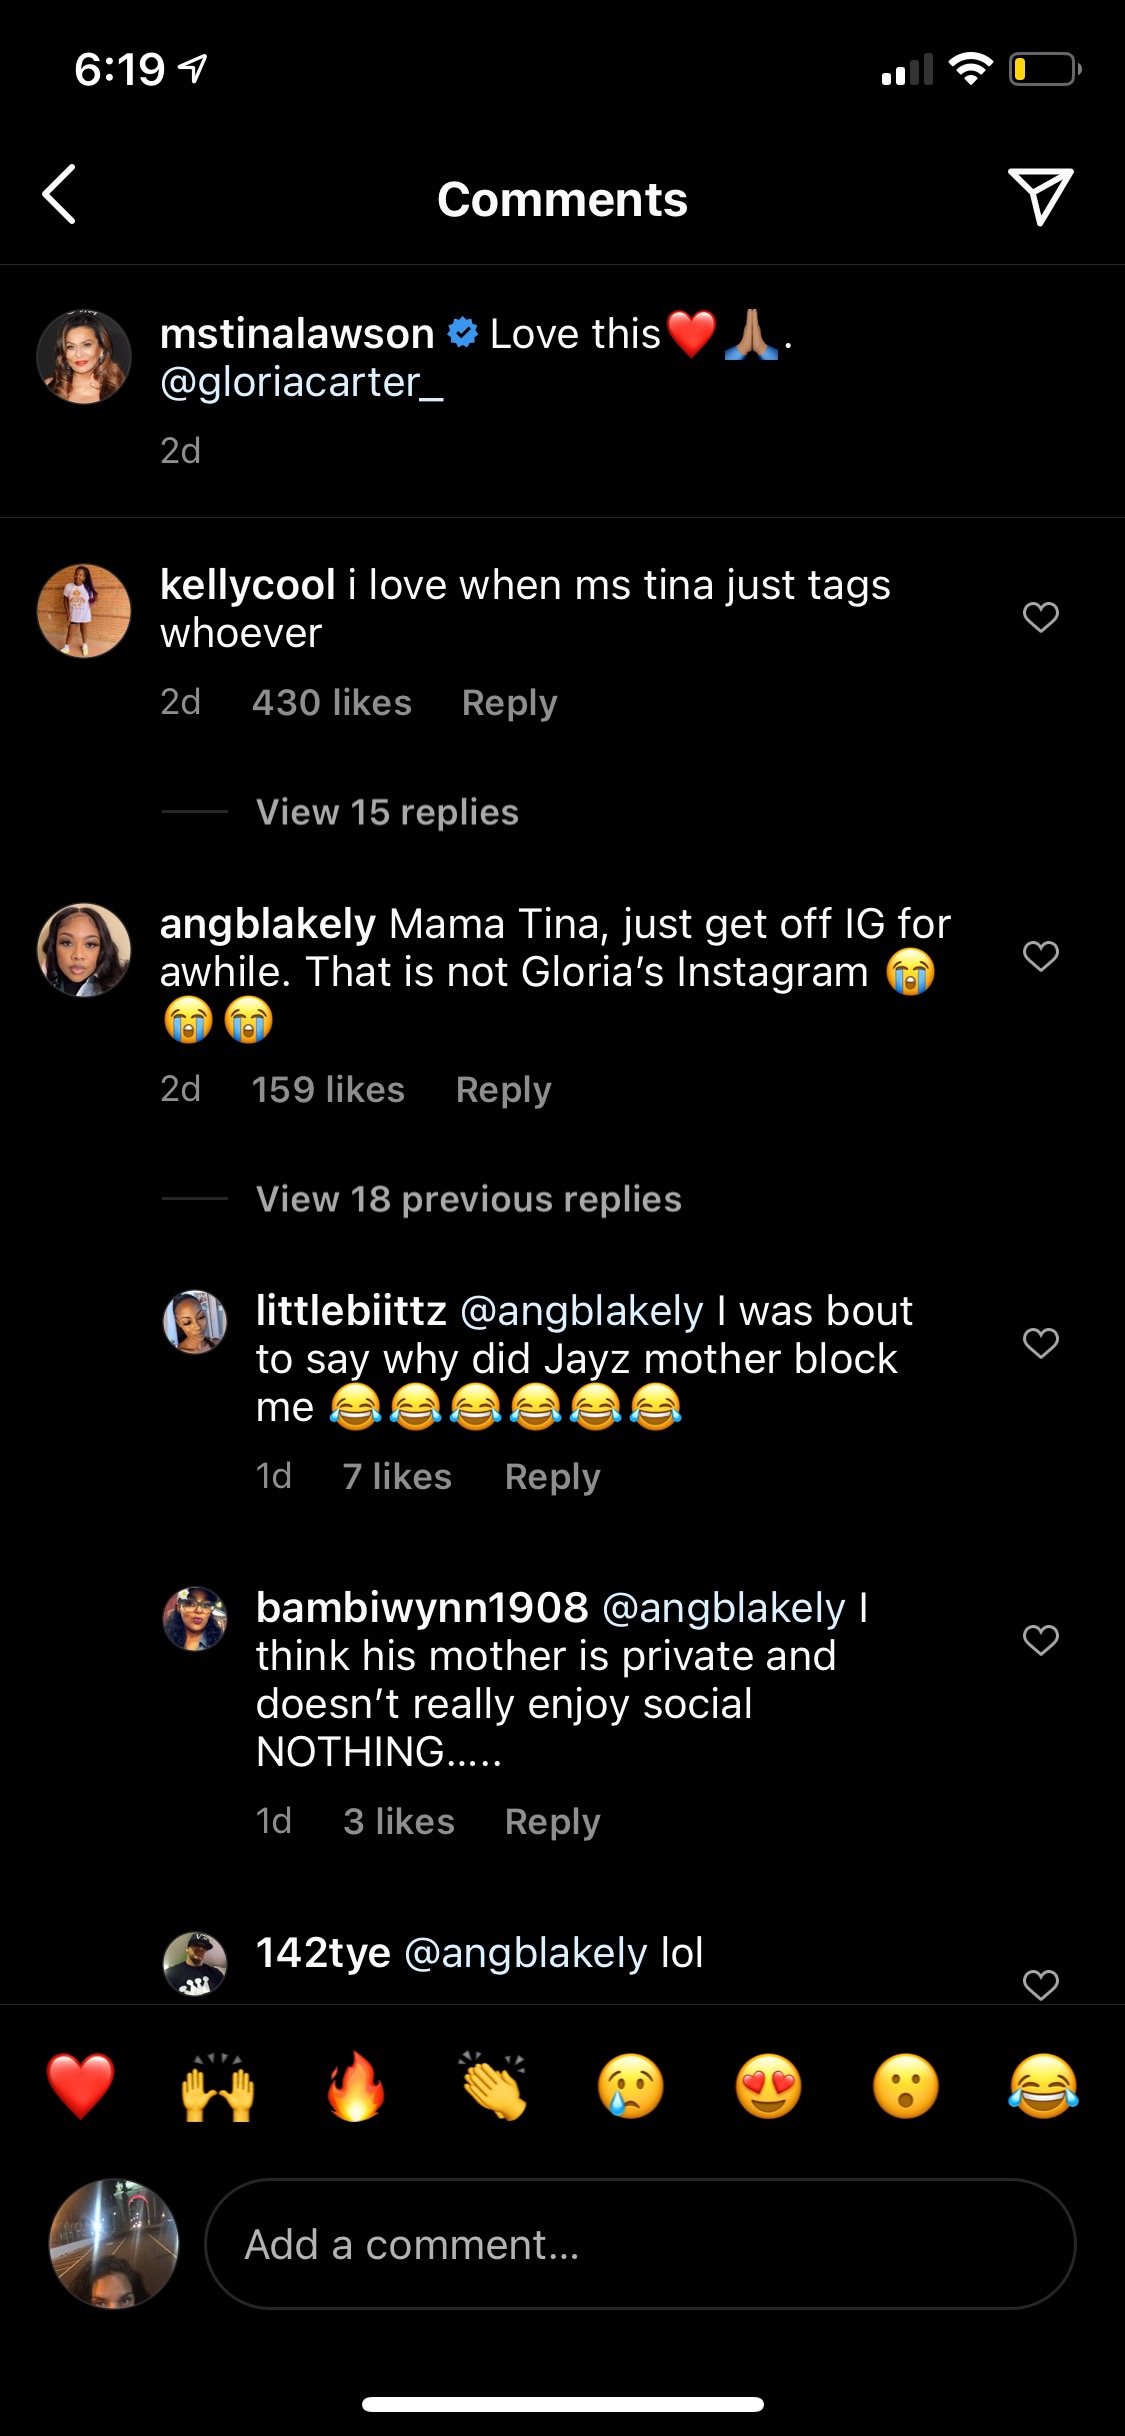The height and width of the screenshot is (2436, 1125).
Task: Like bambiwynn1908's reply
Action: (x=1040, y=1640)
